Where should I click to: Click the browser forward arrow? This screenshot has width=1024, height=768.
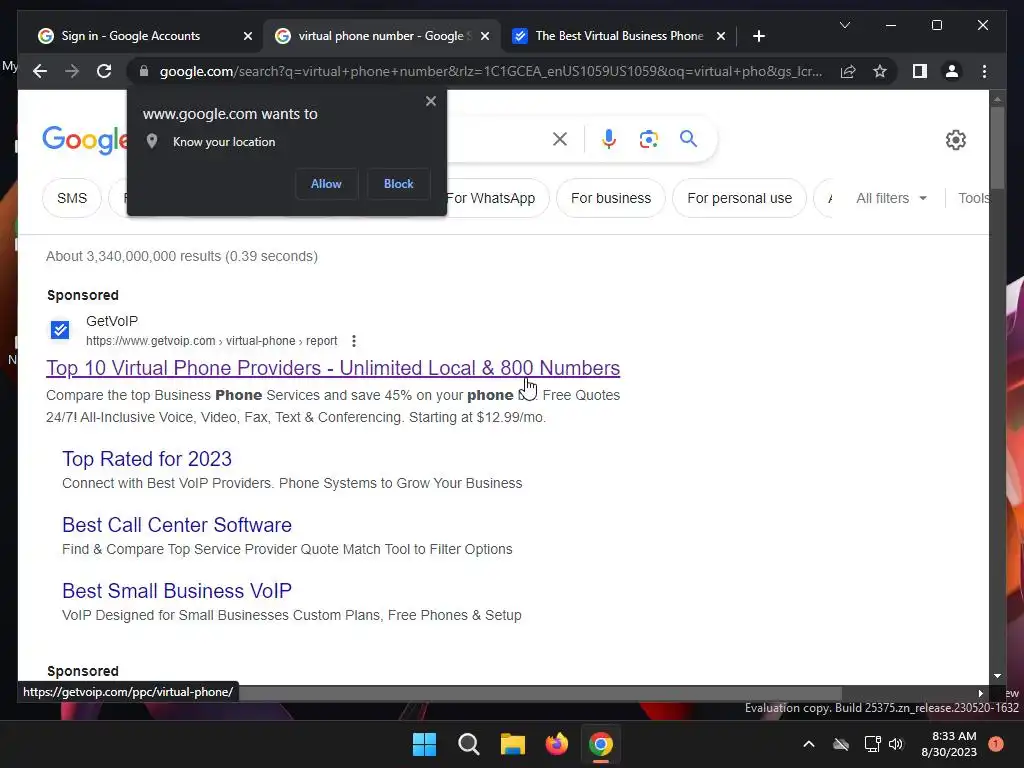pyautogui.click(x=72, y=71)
